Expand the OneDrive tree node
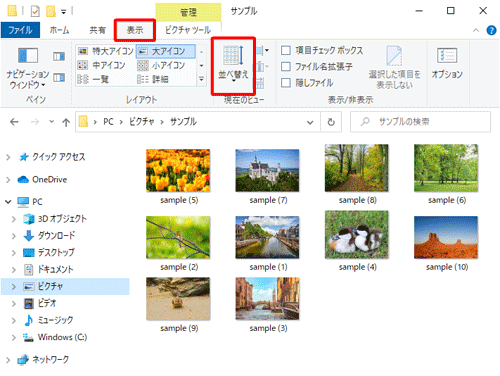500x376 pixels. pyautogui.click(x=8, y=180)
